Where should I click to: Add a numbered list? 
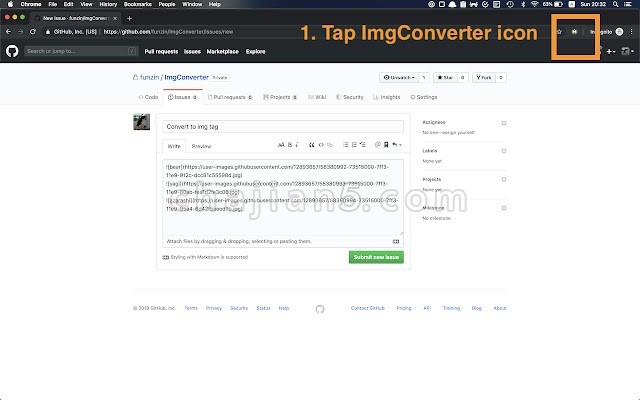(354, 144)
